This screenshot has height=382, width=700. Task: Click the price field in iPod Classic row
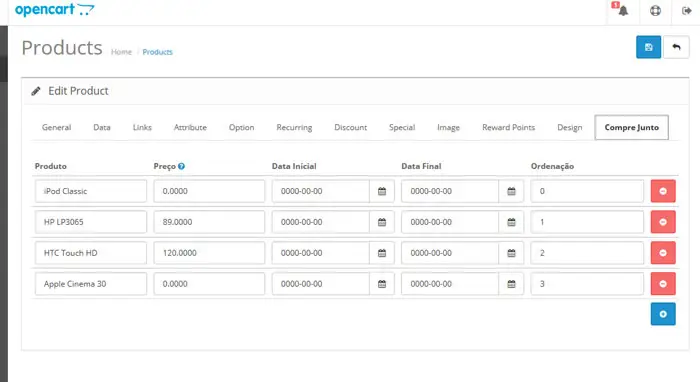pos(209,191)
